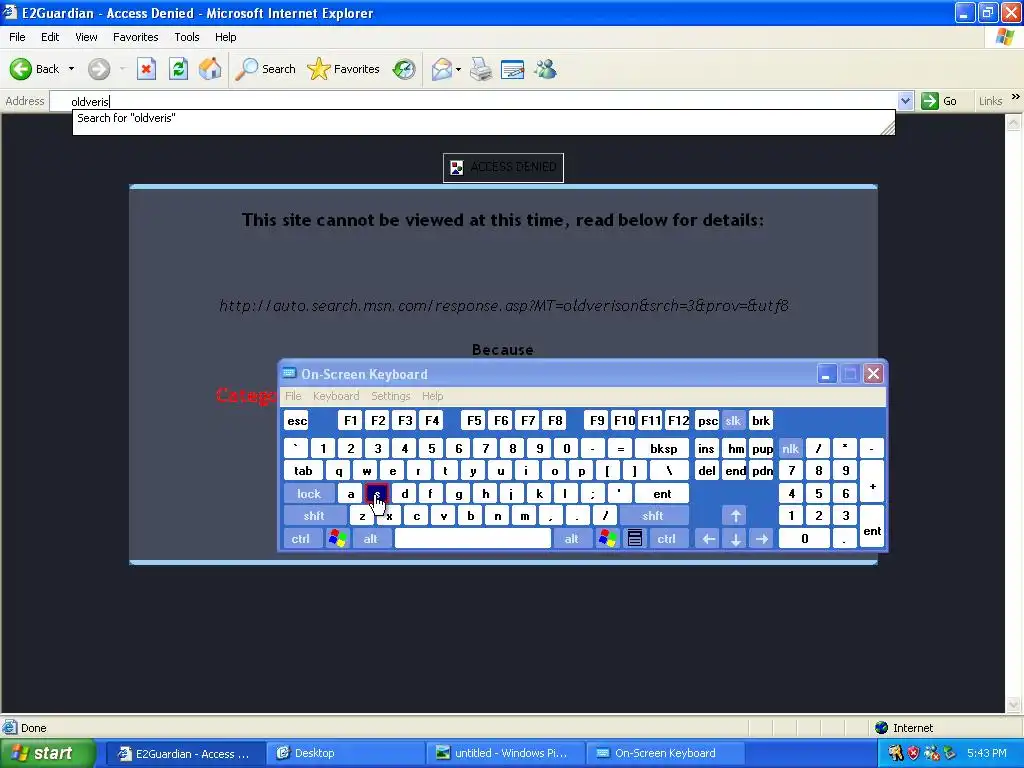Minimize the On-Screen Keyboard window
The height and width of the screenshot is (768, 1024).
click(x=827, y=374)
